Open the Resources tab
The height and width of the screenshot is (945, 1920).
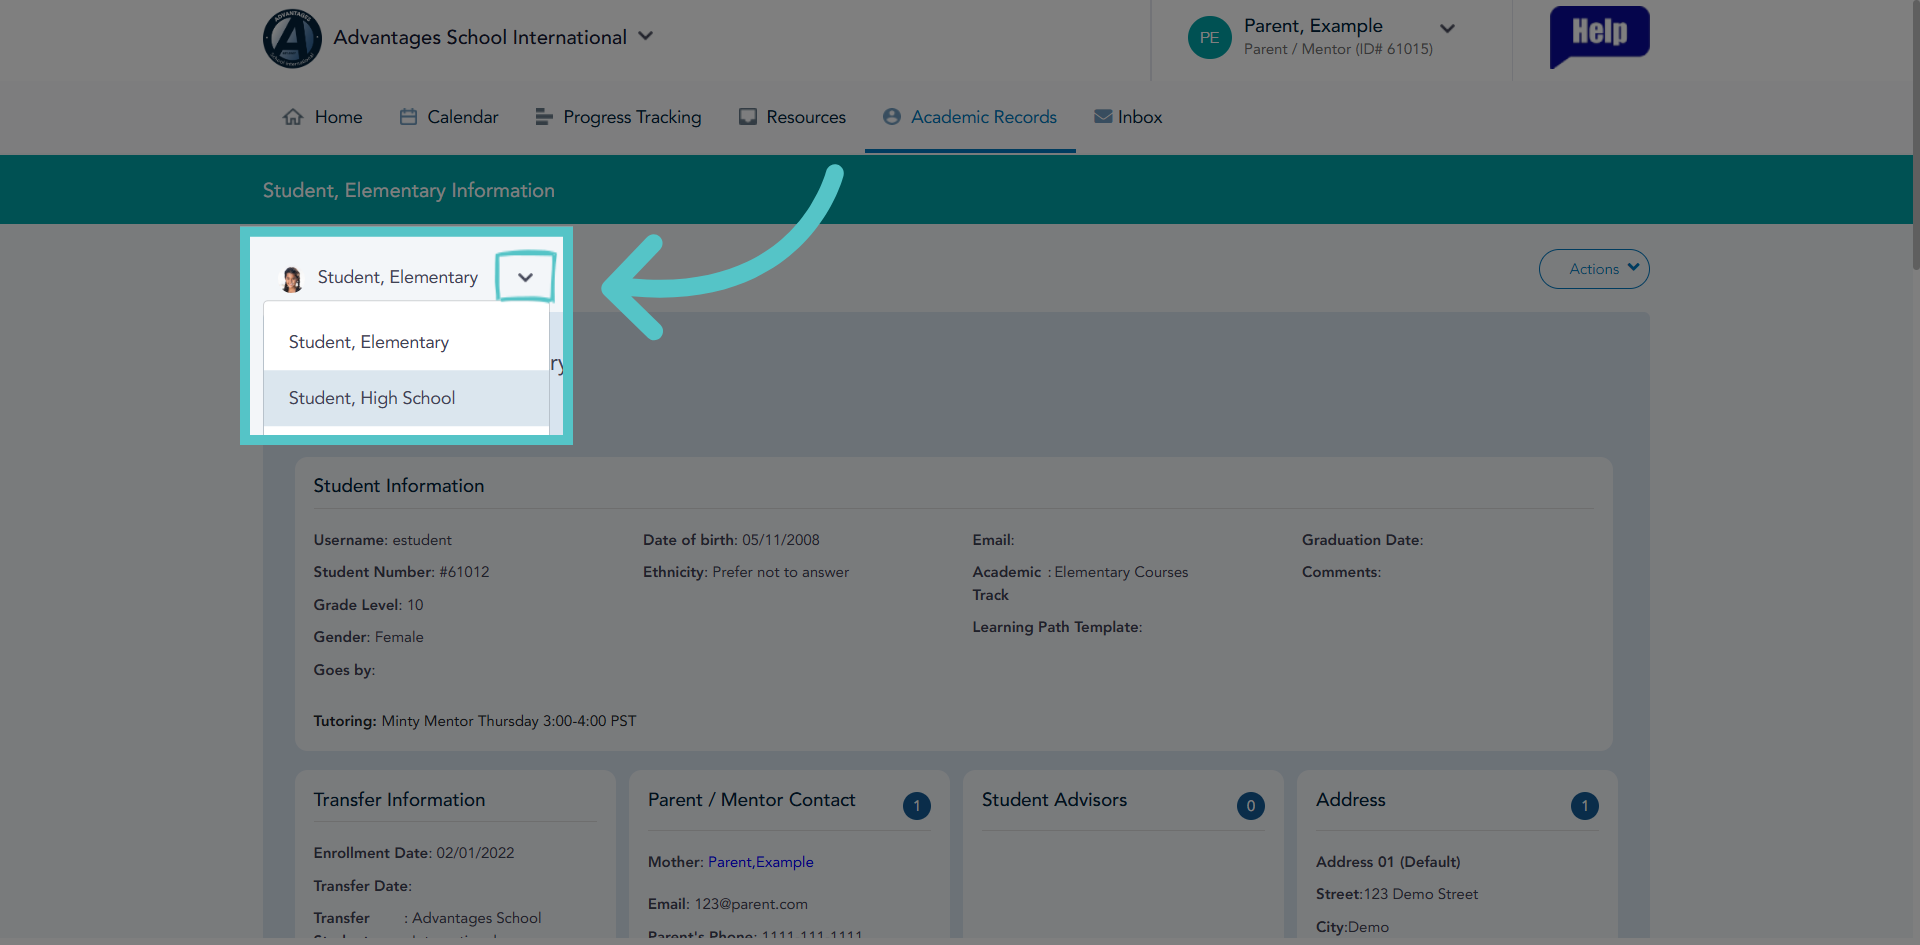[x=792, y=117]
